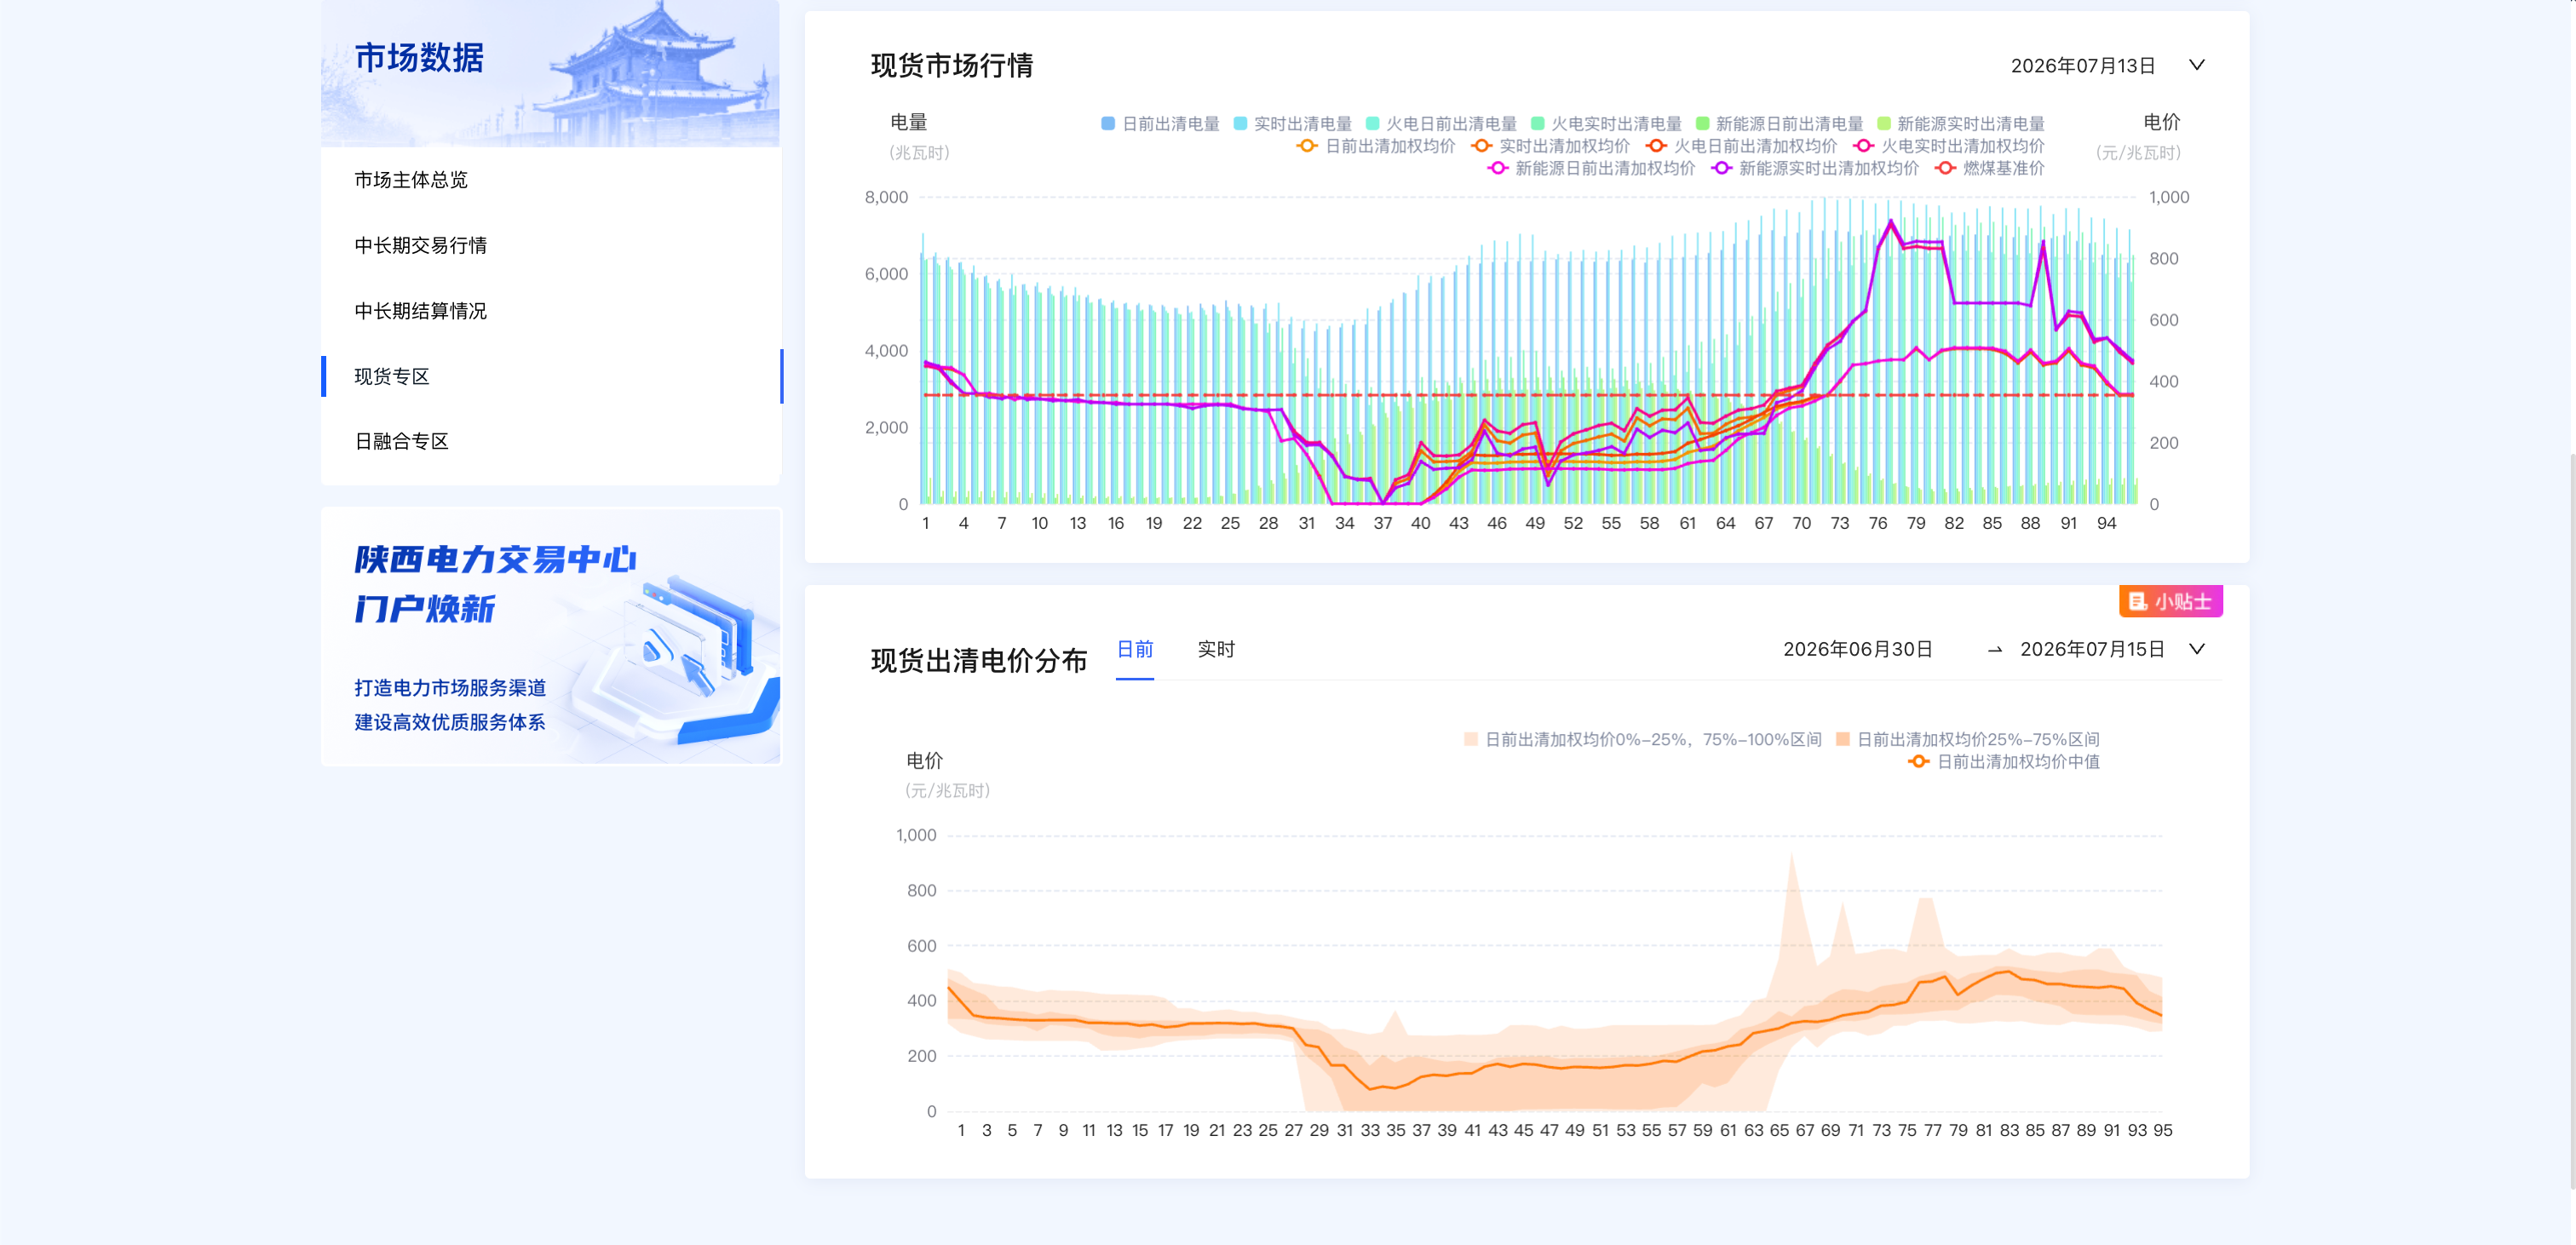
Task: Toggle 火电实时出清加权均价 legend line
Action: (1947, 146)
